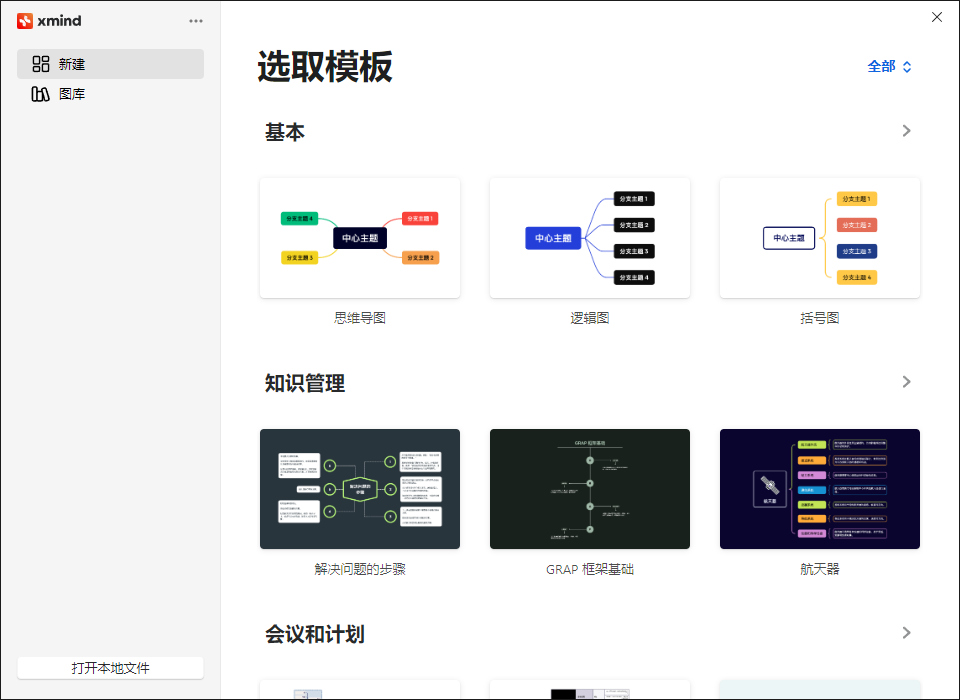Expand the 会议和计划 template section
The width and height of the screenshot is (960, 700).
click(x=906, y=633)
